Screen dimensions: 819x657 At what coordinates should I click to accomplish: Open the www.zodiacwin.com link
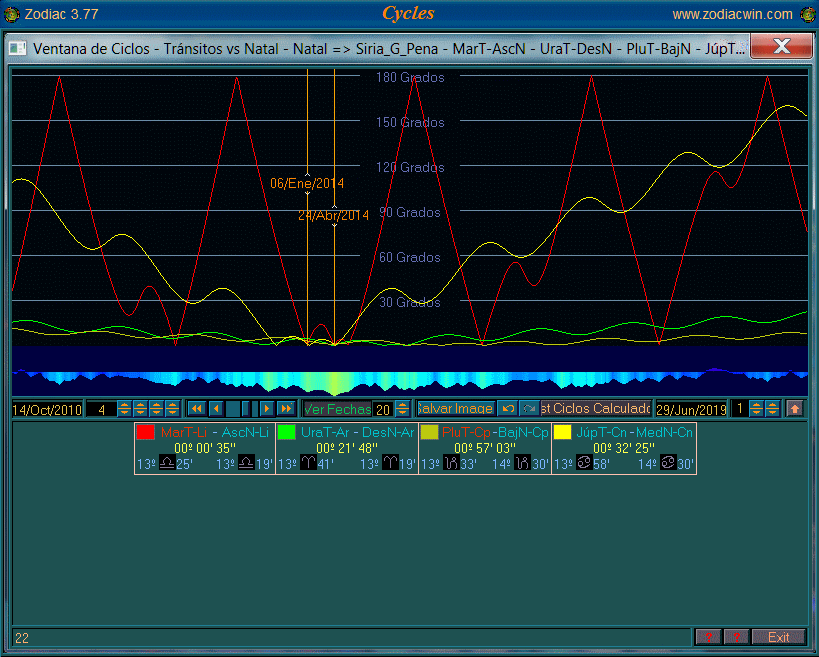point(732,14)
